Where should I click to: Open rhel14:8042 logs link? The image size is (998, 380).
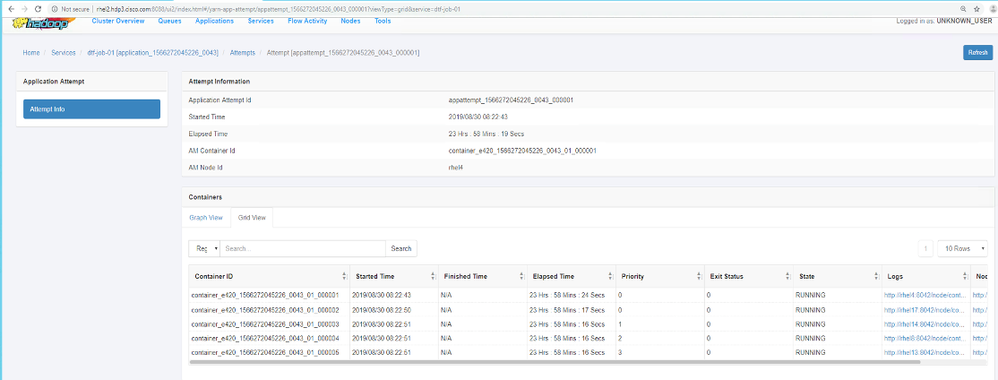923,324
